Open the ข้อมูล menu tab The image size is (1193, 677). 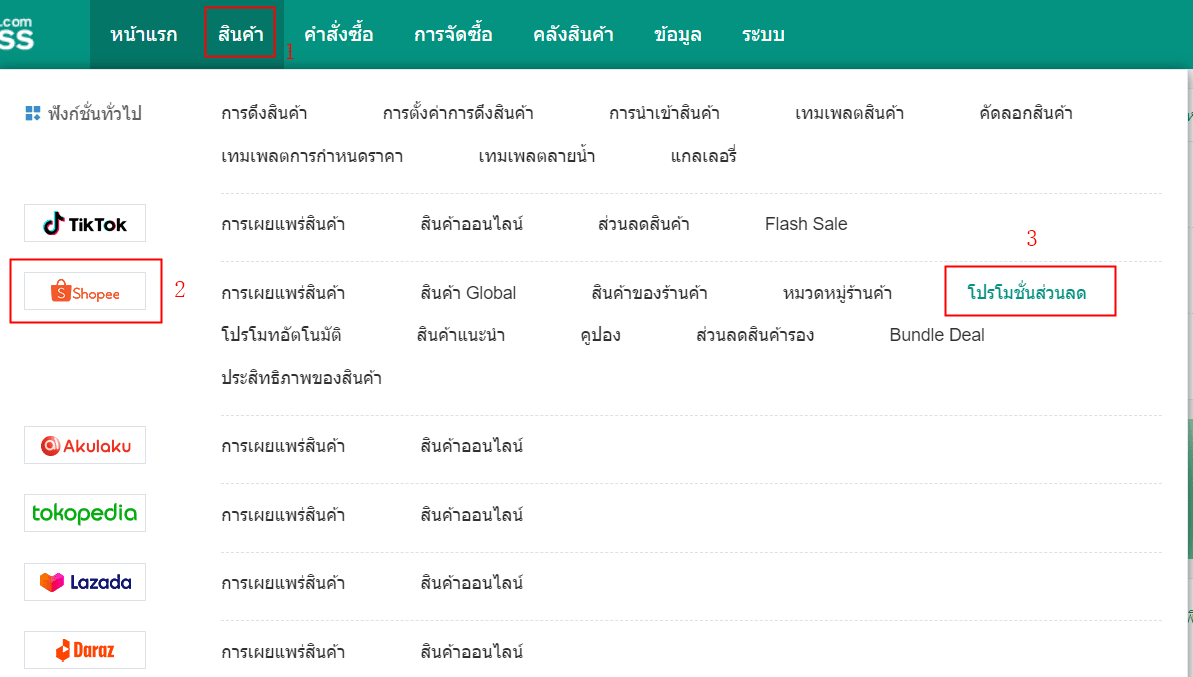pyautogui.click(x=677, y=34)
